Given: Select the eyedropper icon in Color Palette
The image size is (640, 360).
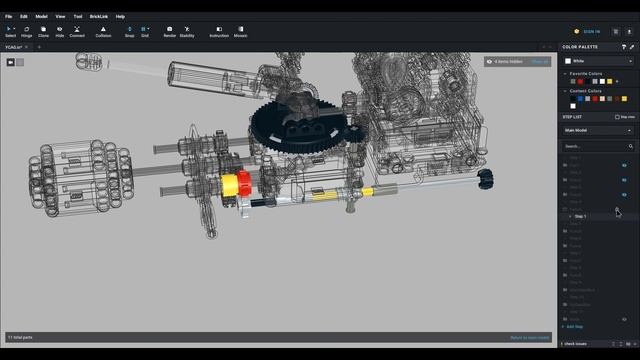Looking at the screenshot, I should tap(632, 47).
